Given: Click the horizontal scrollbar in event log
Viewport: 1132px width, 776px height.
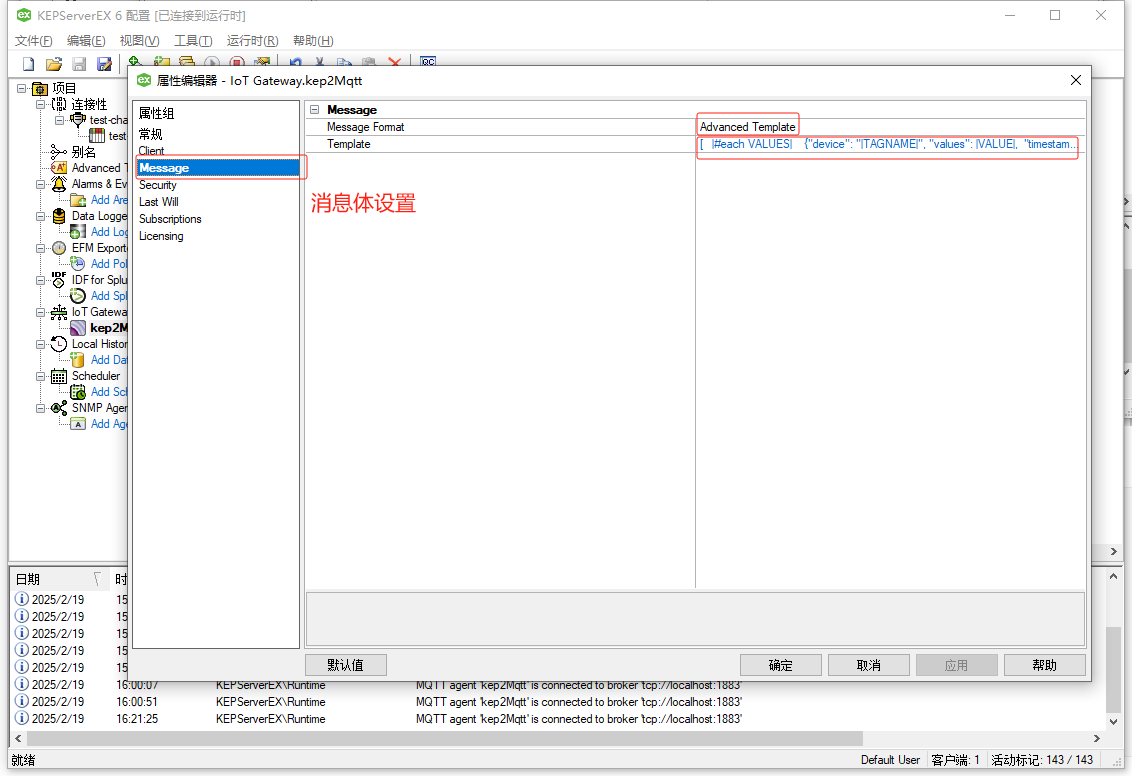Looking at the screenshot, I should [x=445, y=738].
